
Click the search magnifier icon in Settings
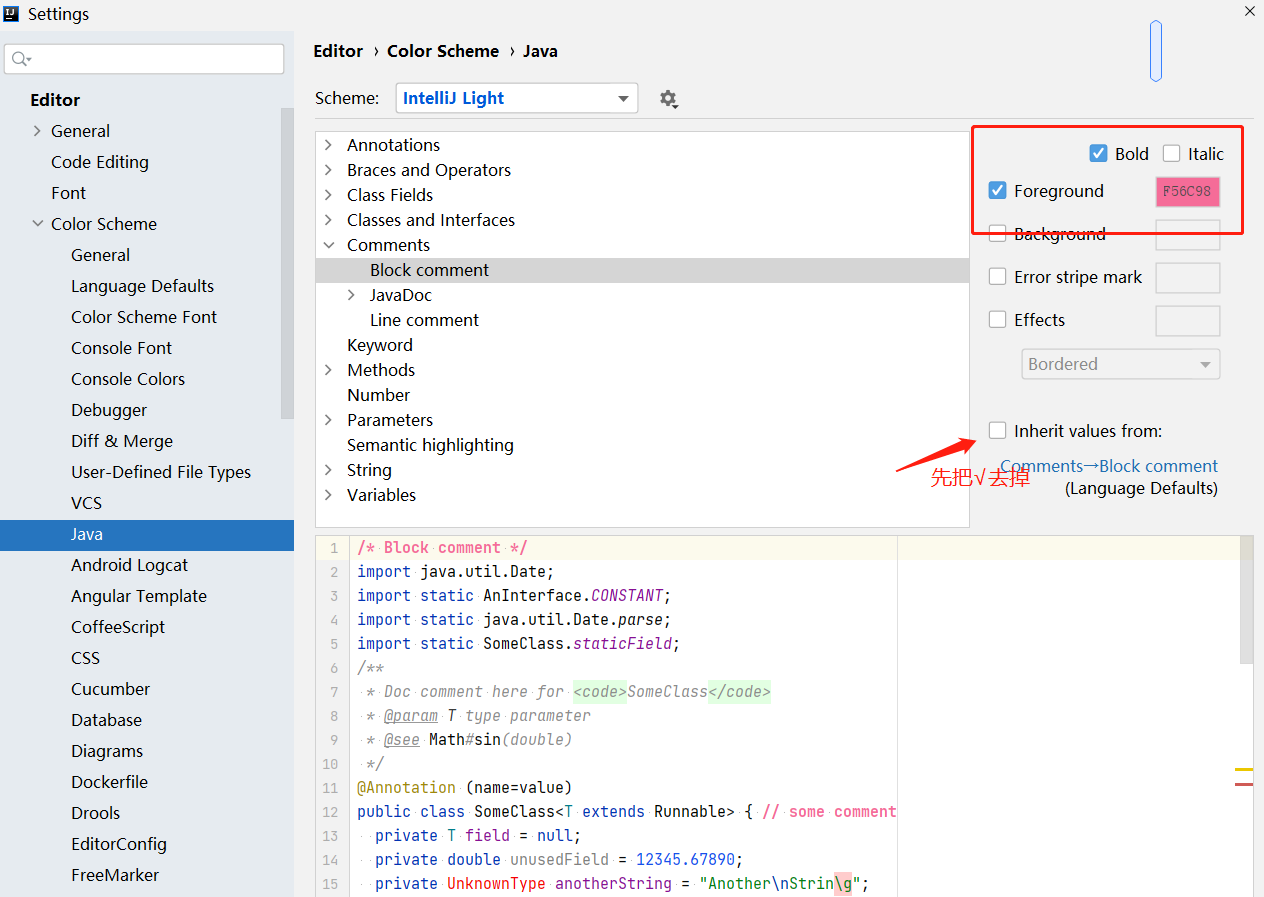click(x=20, y=60)
